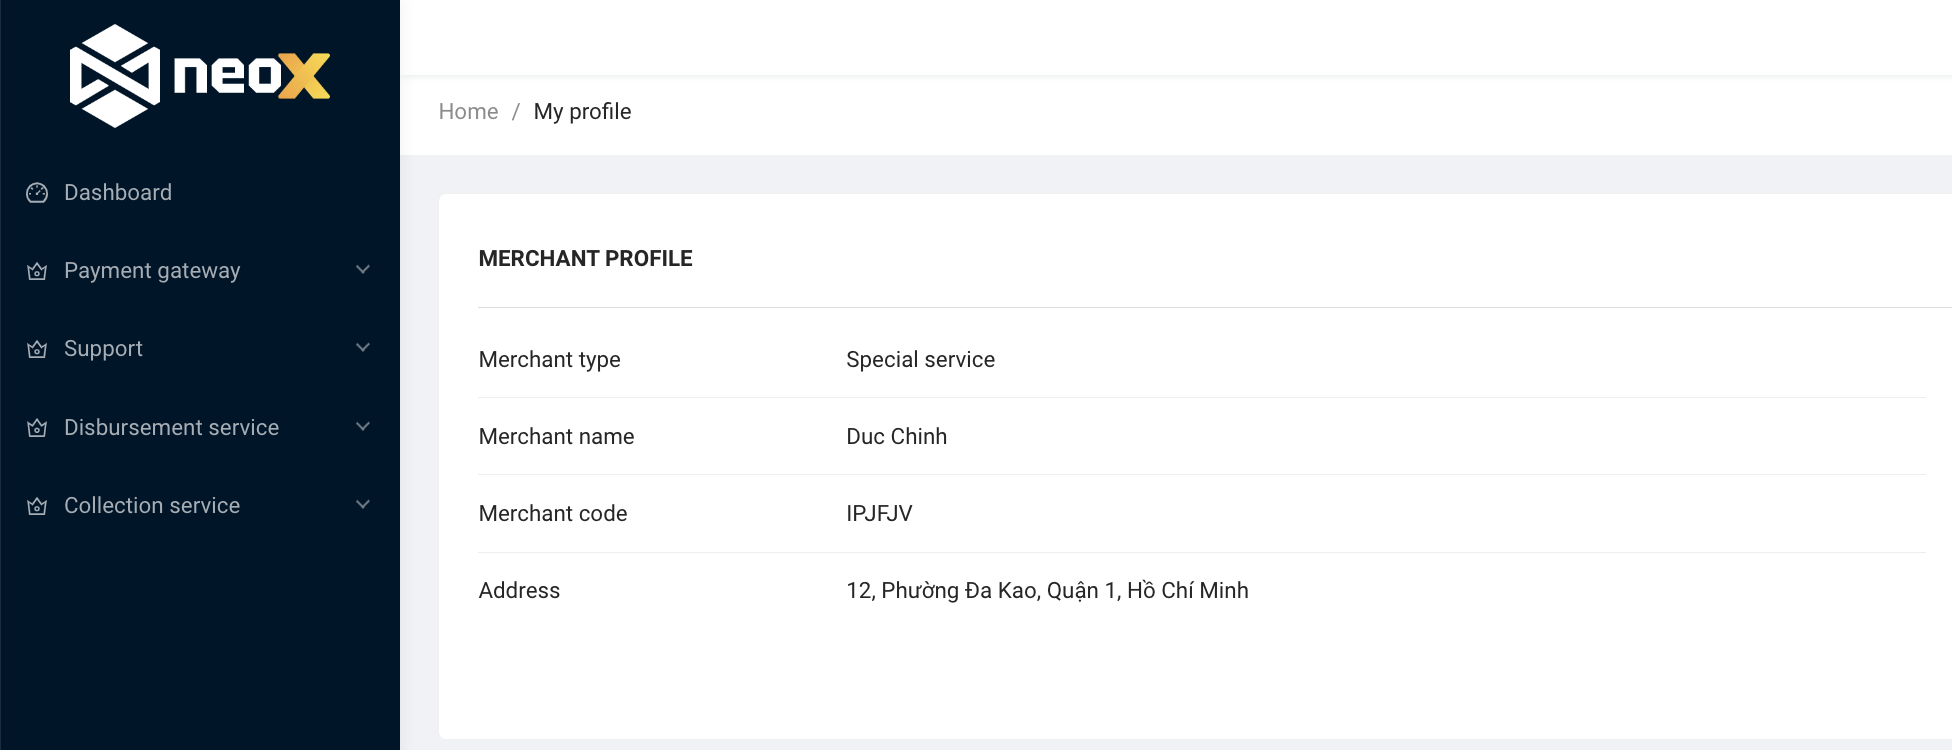1952x750 pixels.
Task: Expand the Collection service chevron
Action: coord(363,505)
